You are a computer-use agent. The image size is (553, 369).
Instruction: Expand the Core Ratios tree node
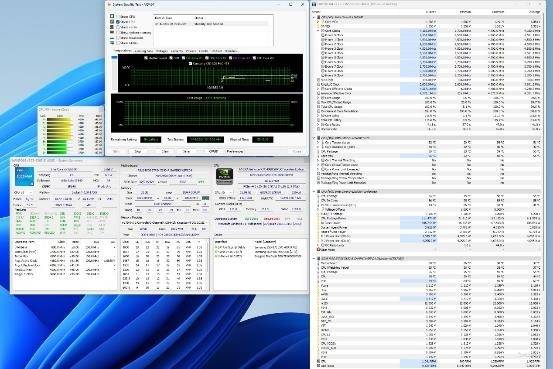[318, 125]
